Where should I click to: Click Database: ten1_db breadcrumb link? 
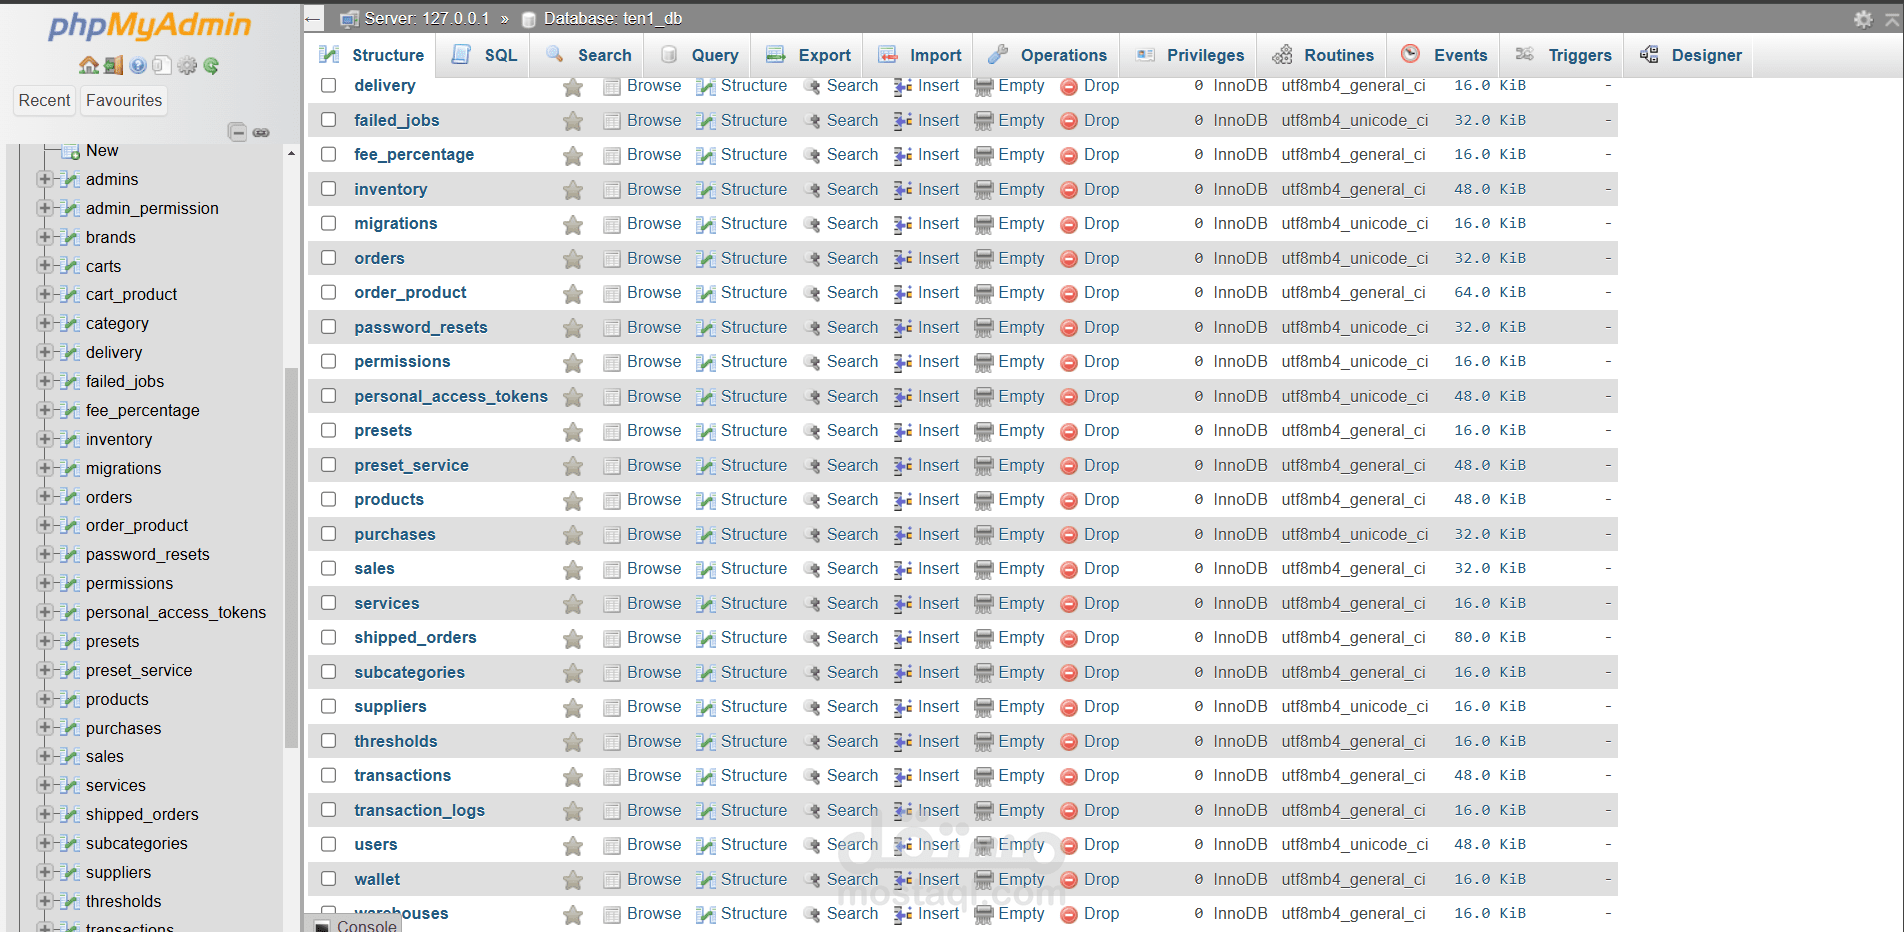pyautogui.click(x=613, y=18)
